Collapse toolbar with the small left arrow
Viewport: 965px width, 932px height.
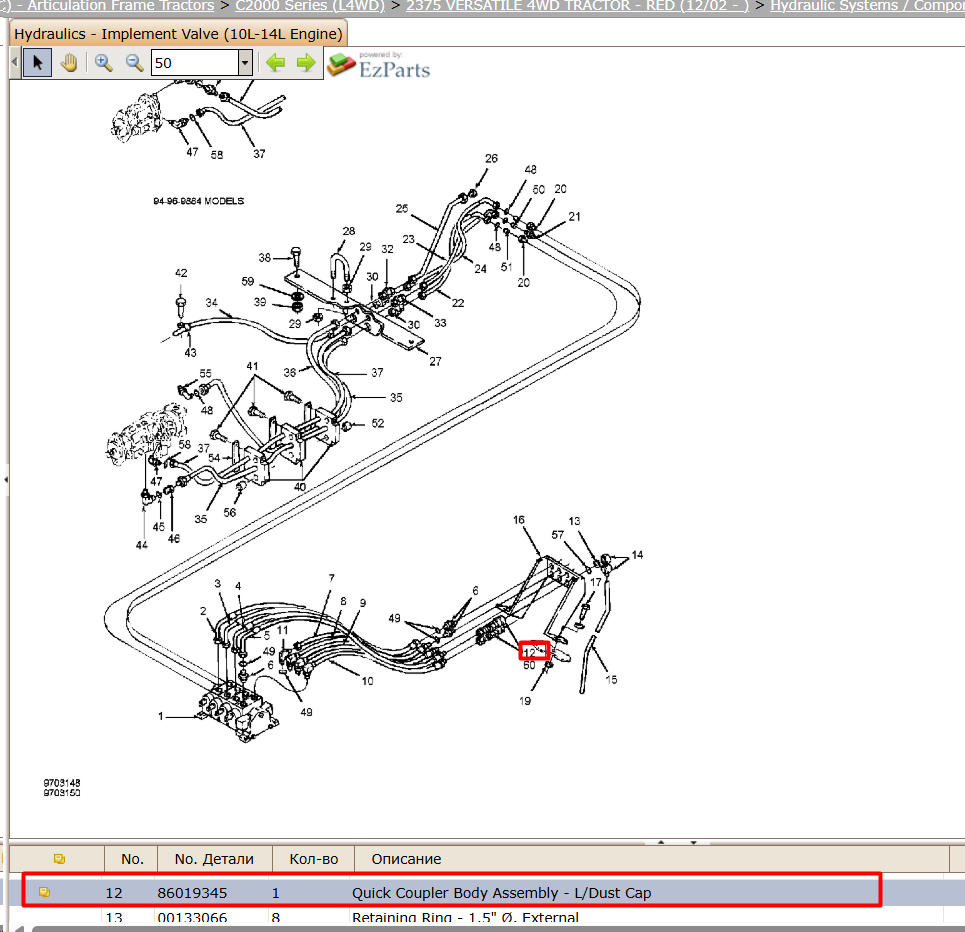pyautogui.click(x=15, y=63)
